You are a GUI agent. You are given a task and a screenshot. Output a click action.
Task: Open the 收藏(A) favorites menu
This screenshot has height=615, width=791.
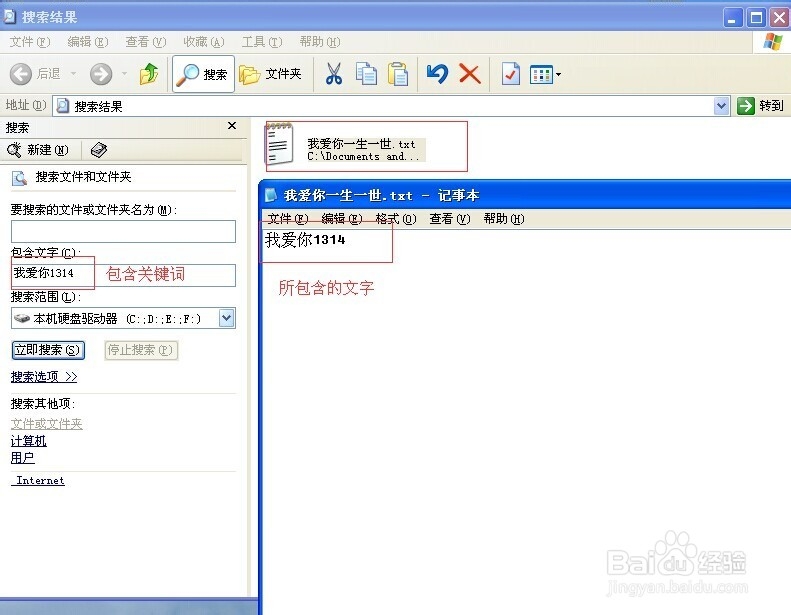pyautogui.click(x=204, y=42)
